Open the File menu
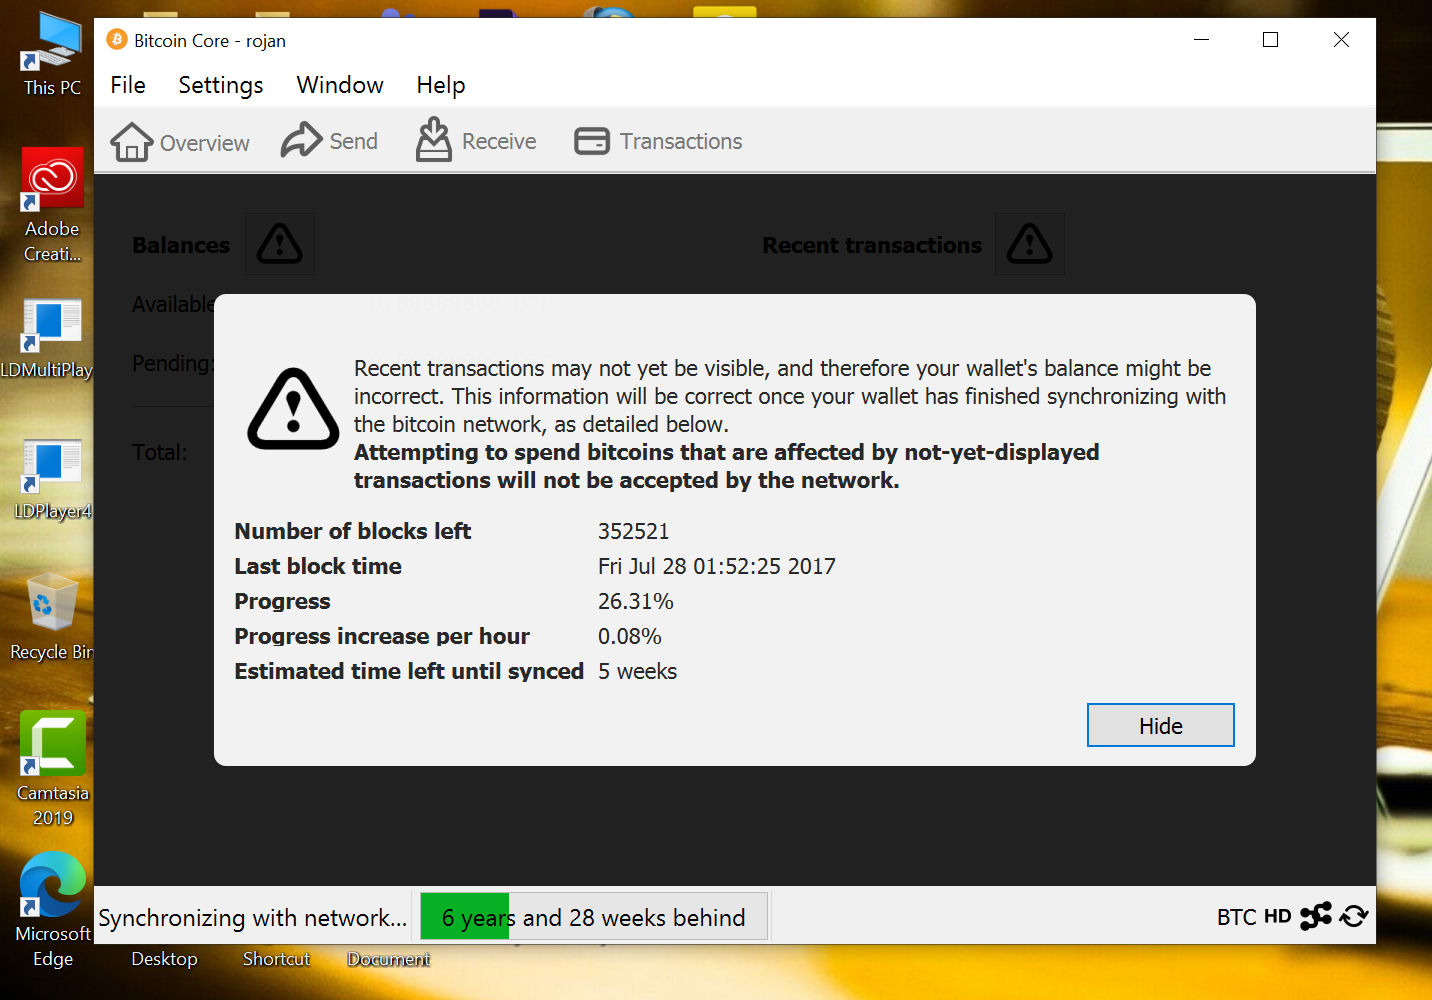The image size is (1432, 1000). point(128,85)
